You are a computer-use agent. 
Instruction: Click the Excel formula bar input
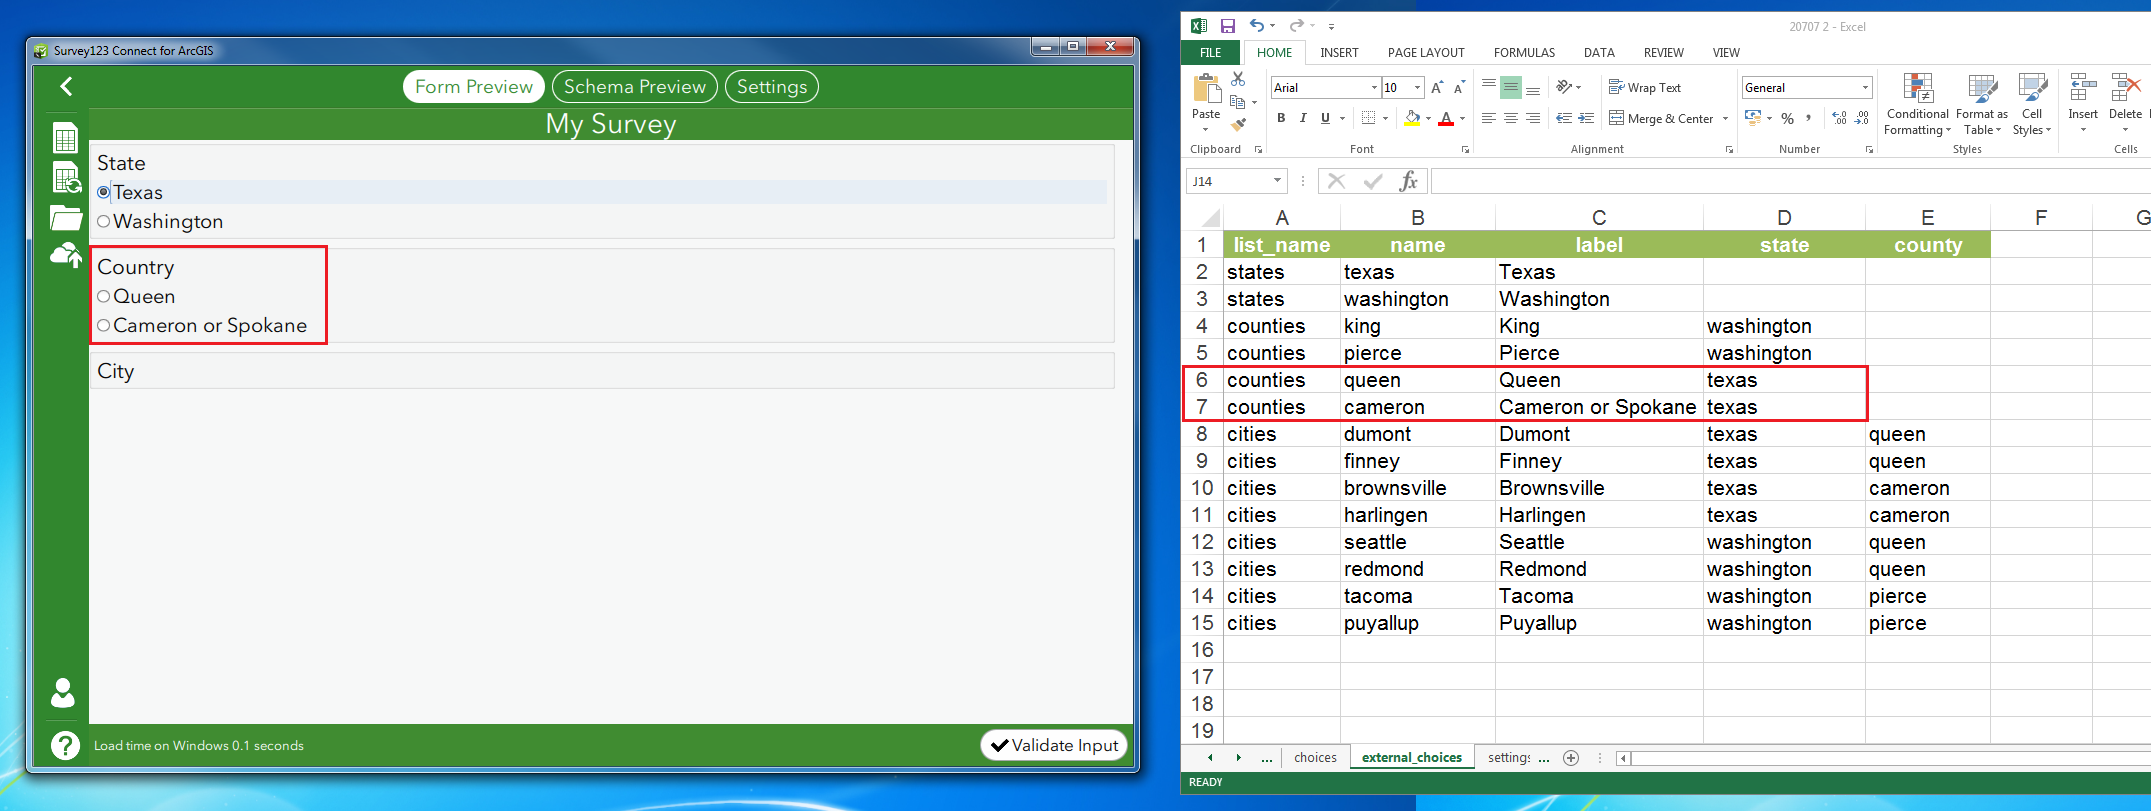[x=1790, y=181]
